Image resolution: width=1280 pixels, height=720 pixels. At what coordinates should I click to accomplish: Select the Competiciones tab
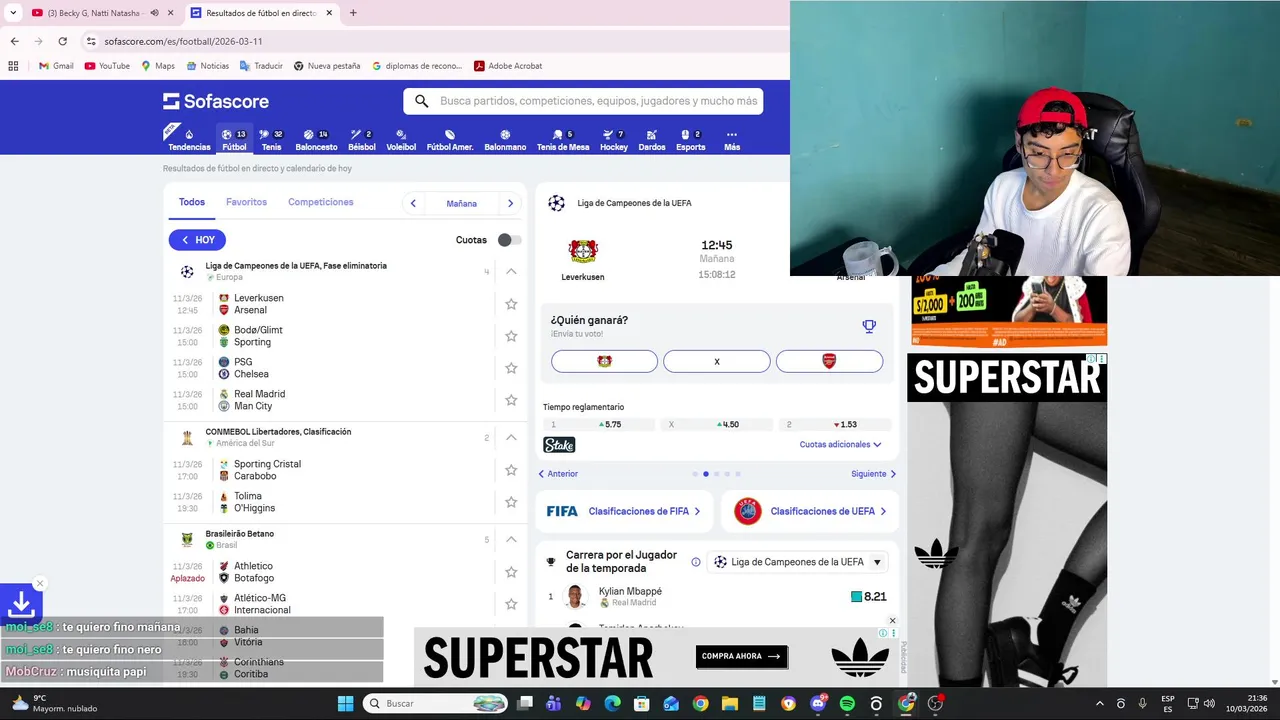coord(321,202)
